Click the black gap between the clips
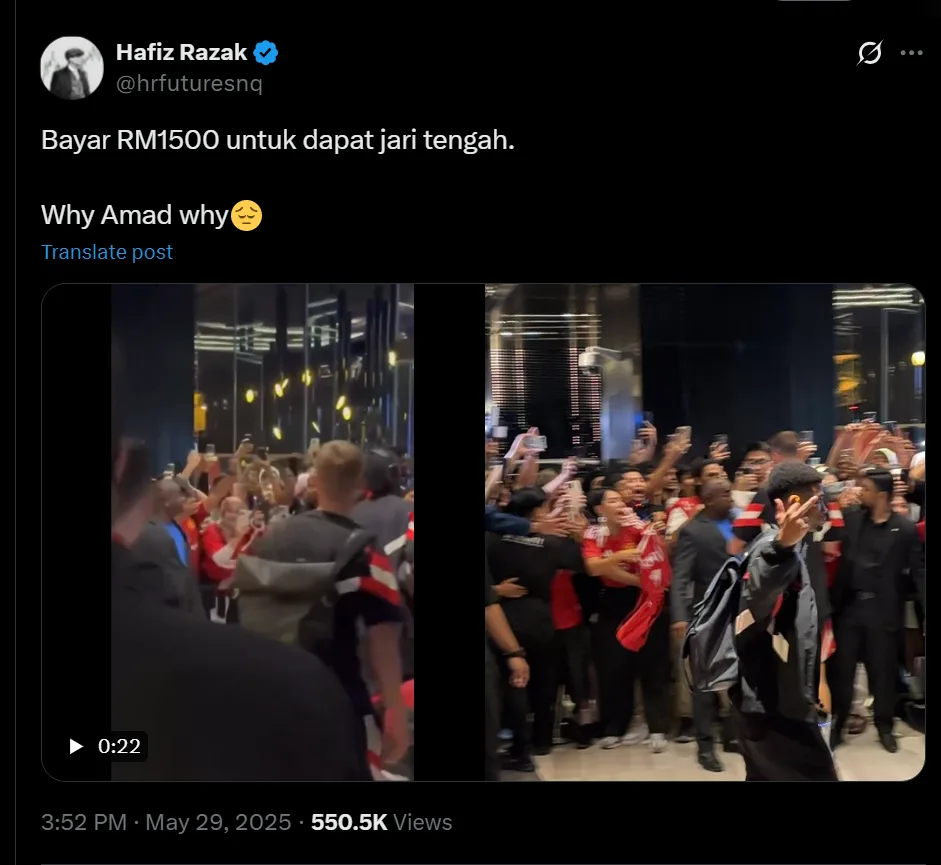941x865 pixels. (x=449, y=530)
